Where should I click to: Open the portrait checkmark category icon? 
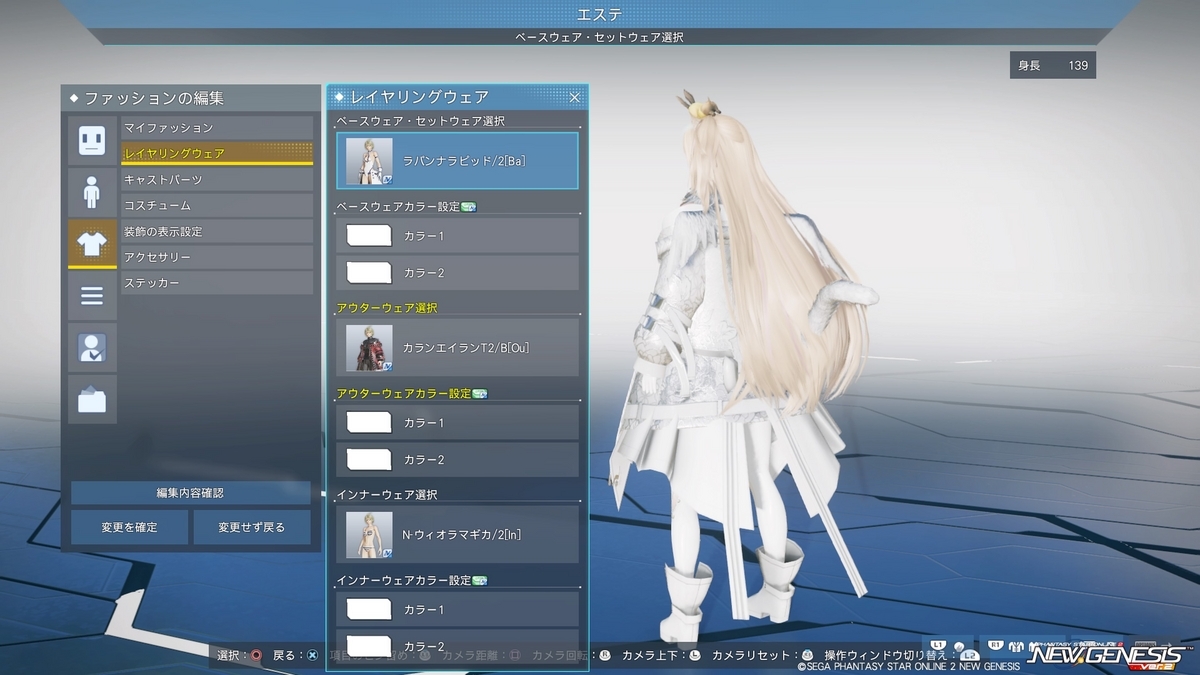coord(92,348)
